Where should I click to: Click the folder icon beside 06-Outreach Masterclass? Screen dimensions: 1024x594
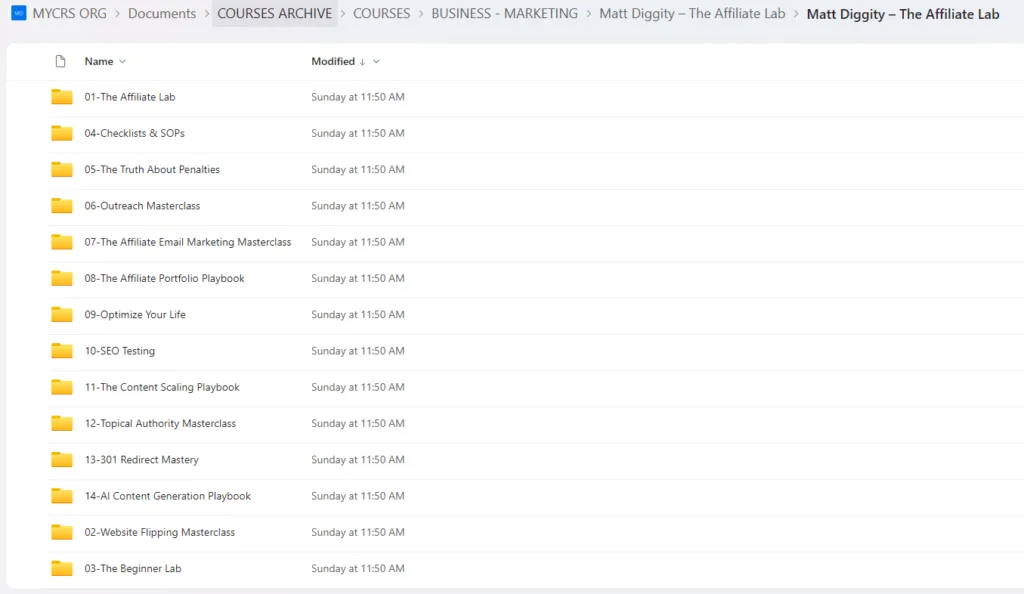tap(62, 206)
